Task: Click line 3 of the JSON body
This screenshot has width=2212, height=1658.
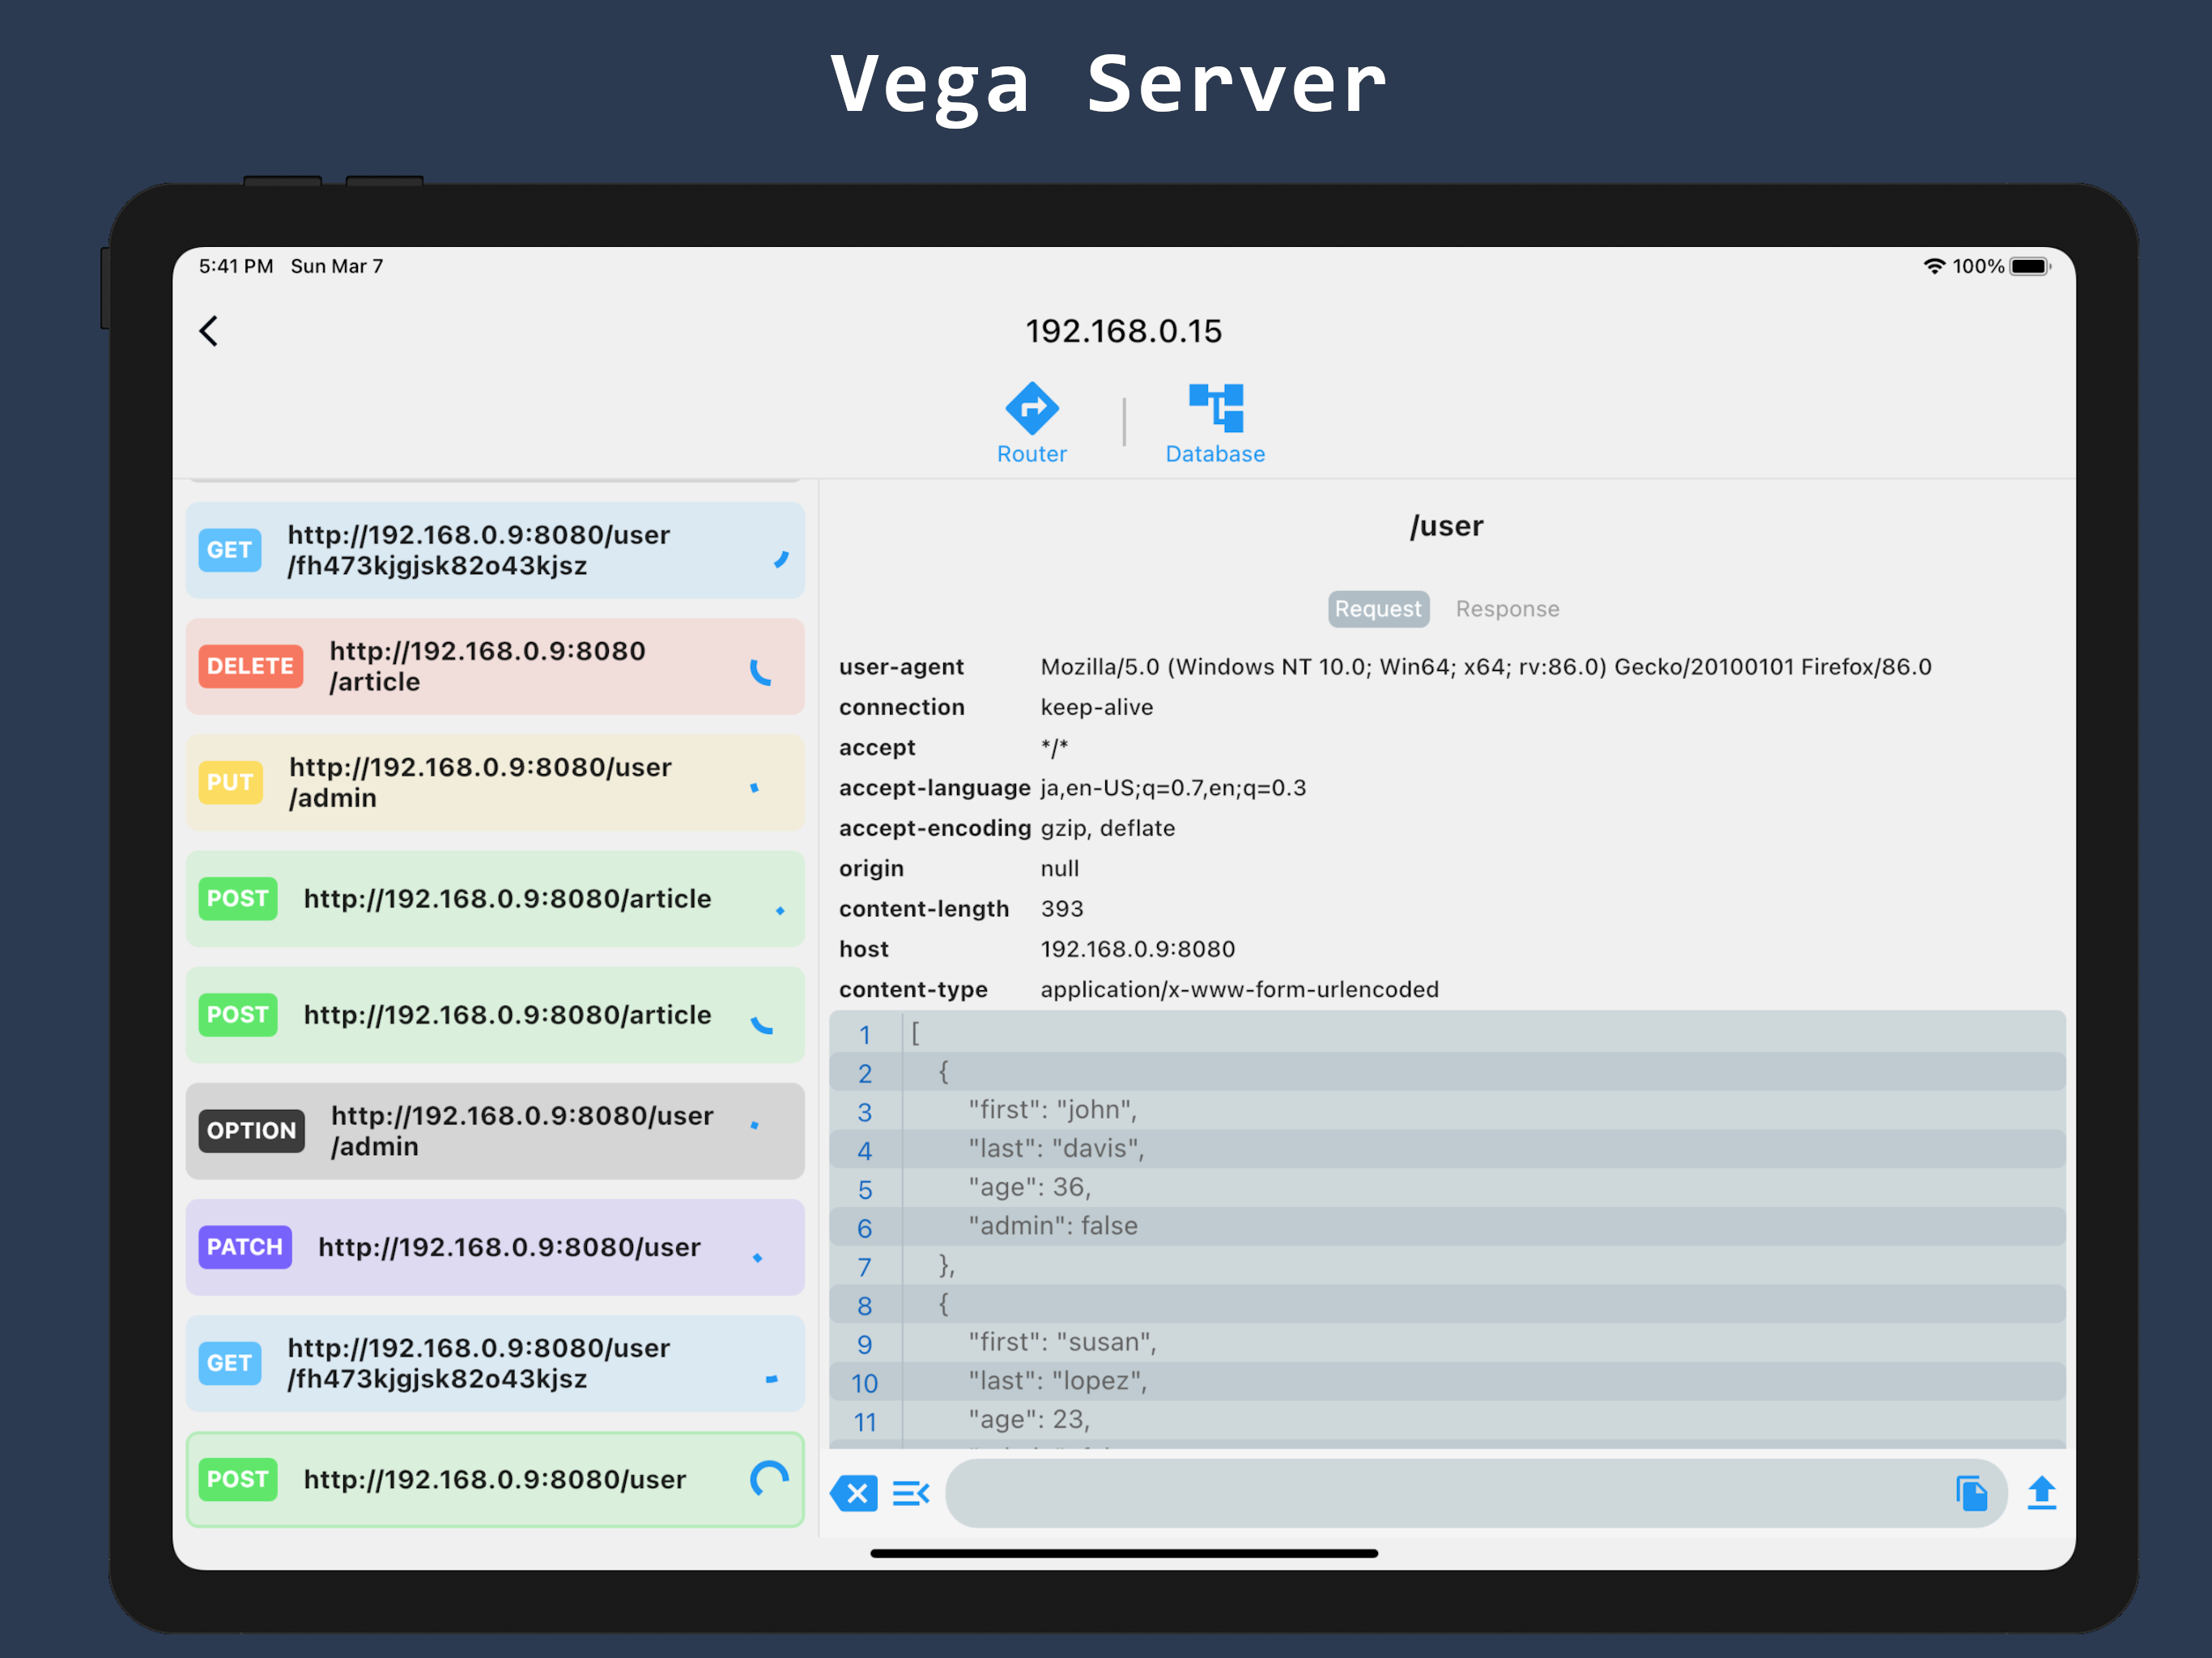Action: click(x=1052, y=1110)
